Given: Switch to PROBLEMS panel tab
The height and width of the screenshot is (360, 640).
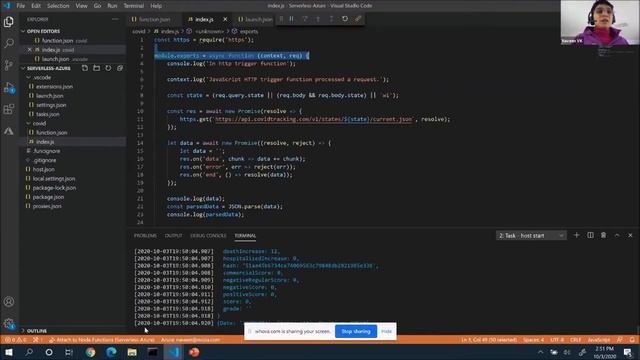Looking at the screenshot, I should 145,236.
